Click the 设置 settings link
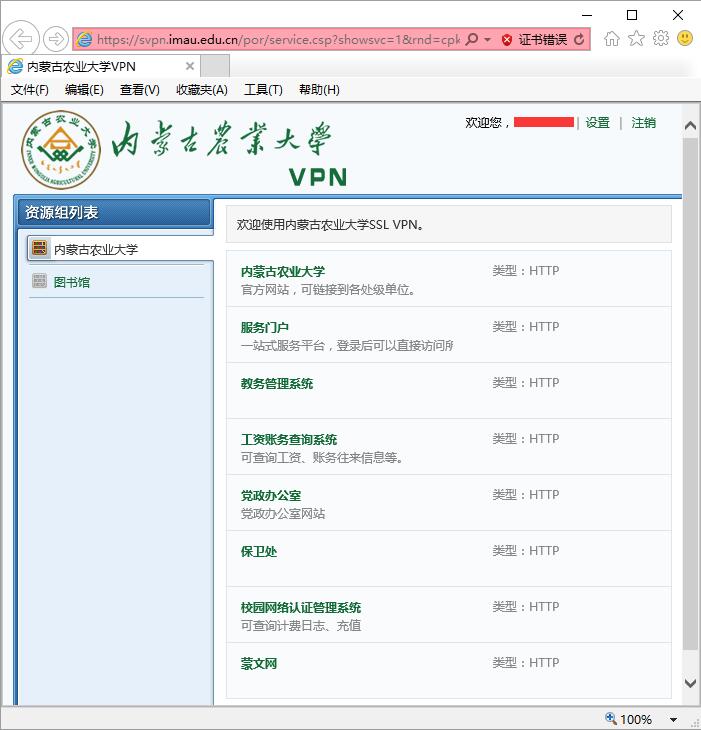Image resolution: width=701 pixels, height=730 pixels. [598, 123]
